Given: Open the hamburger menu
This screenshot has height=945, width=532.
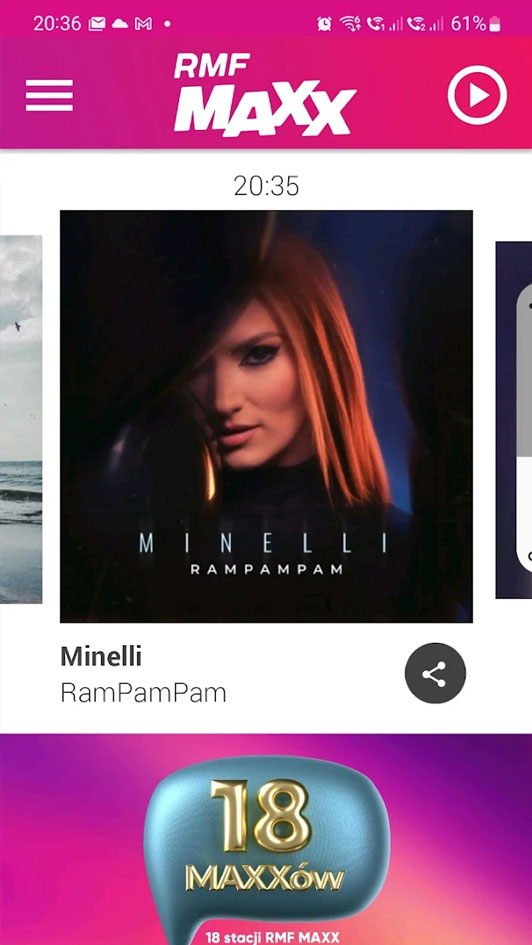Looking at the screenshot, I should click(x=49, y=95).
